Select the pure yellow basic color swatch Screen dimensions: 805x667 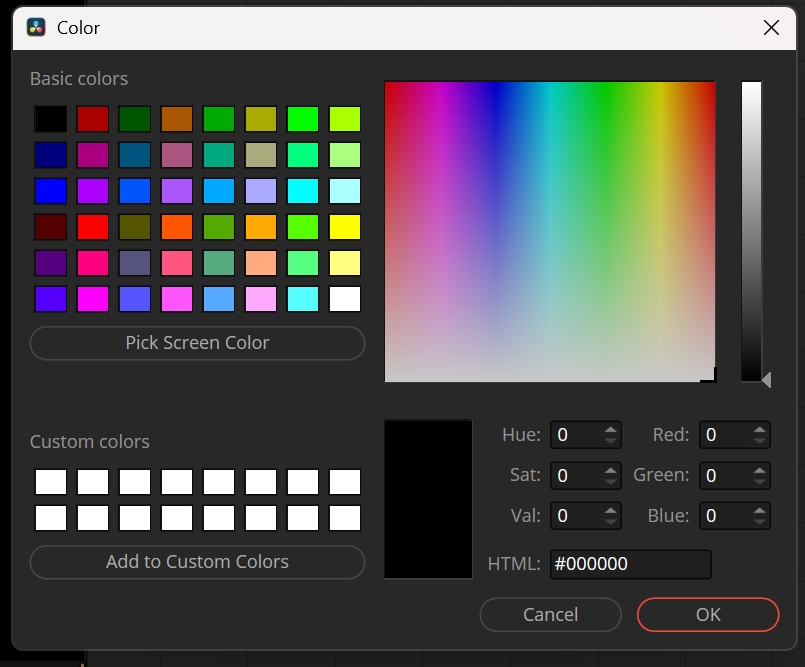[345, 227]
